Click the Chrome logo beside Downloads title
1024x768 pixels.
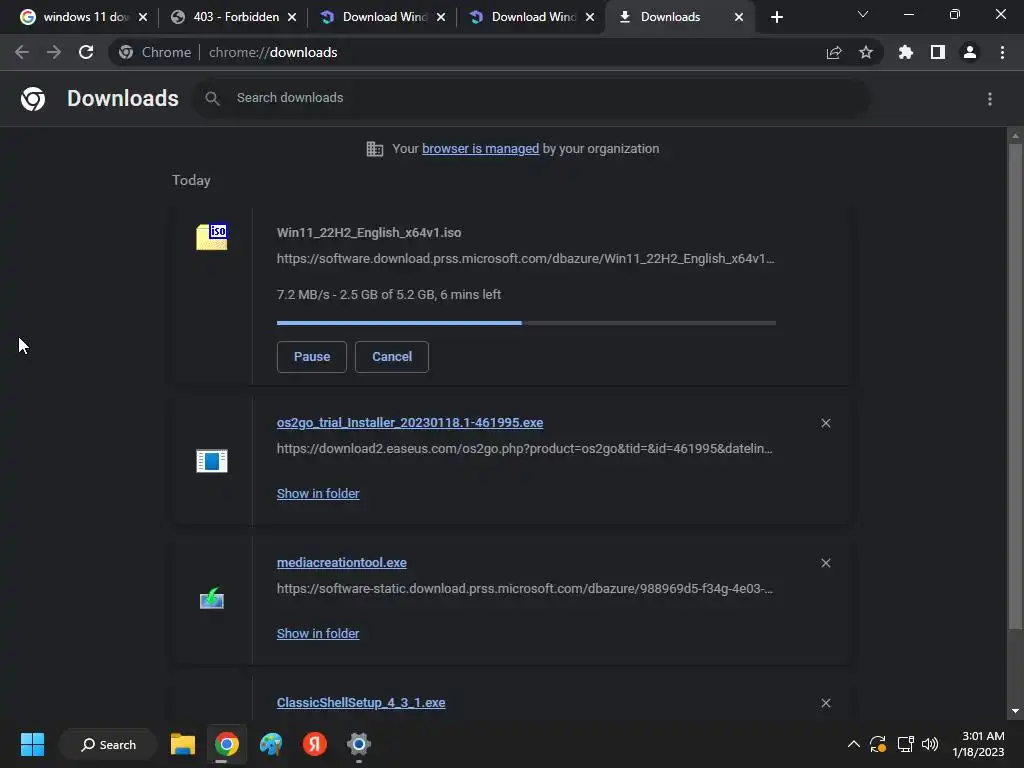click(x=33, y=99)
